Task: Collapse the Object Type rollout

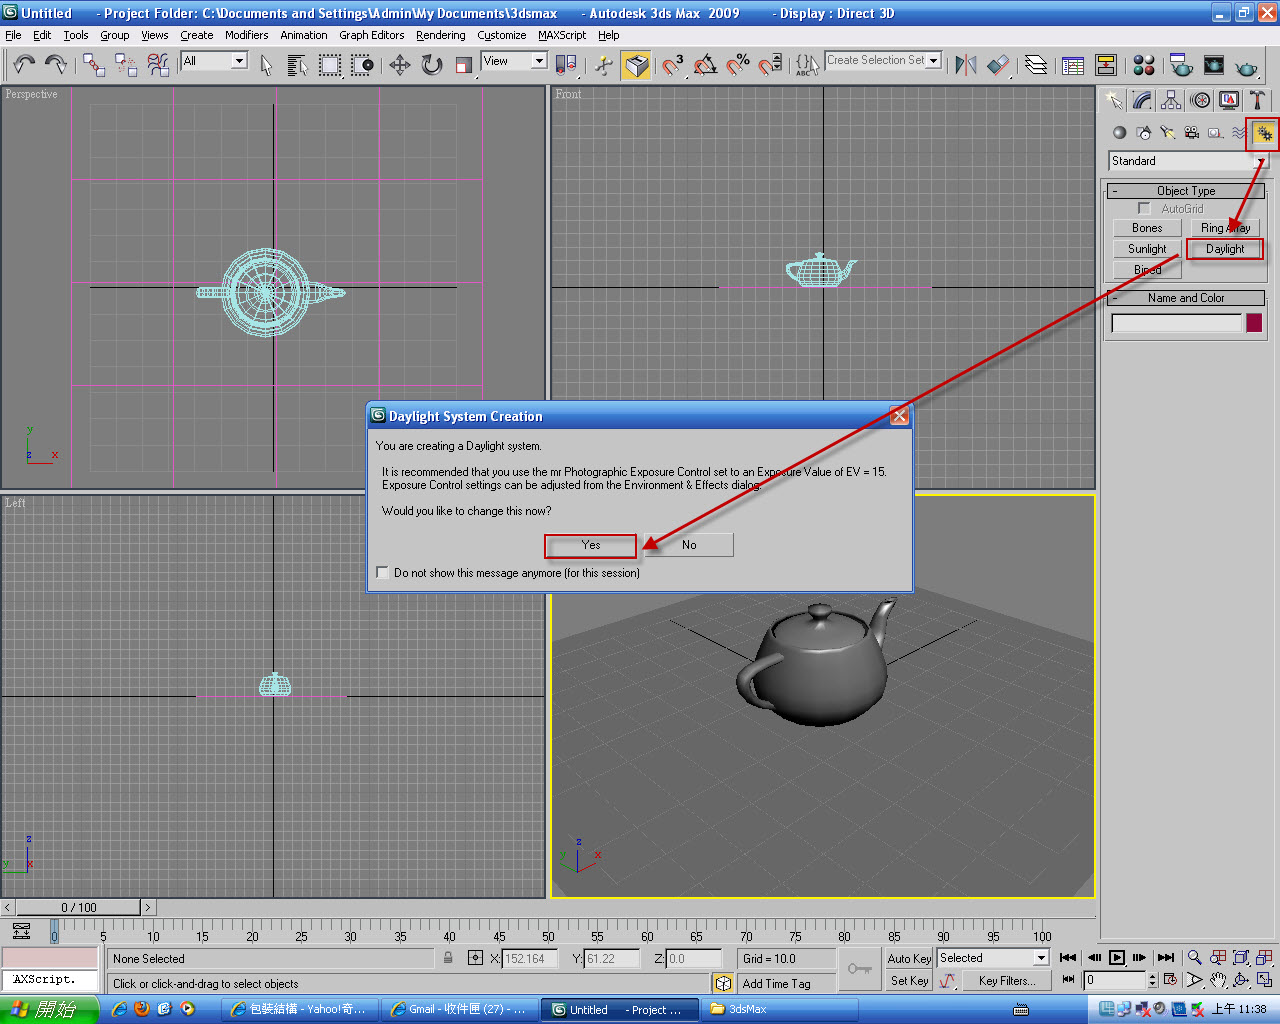Action: click(x=1186, y=191)
